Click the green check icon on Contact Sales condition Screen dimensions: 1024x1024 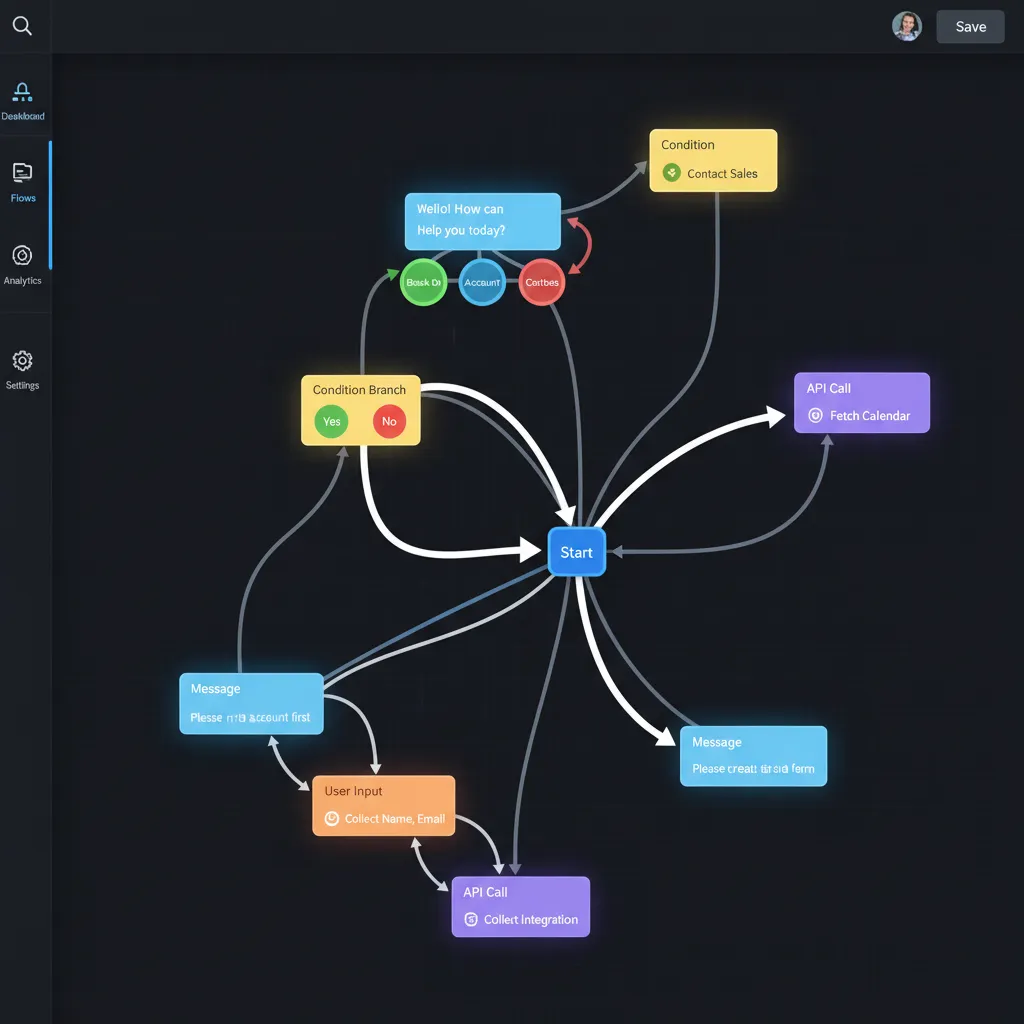(x=671, y=173)
